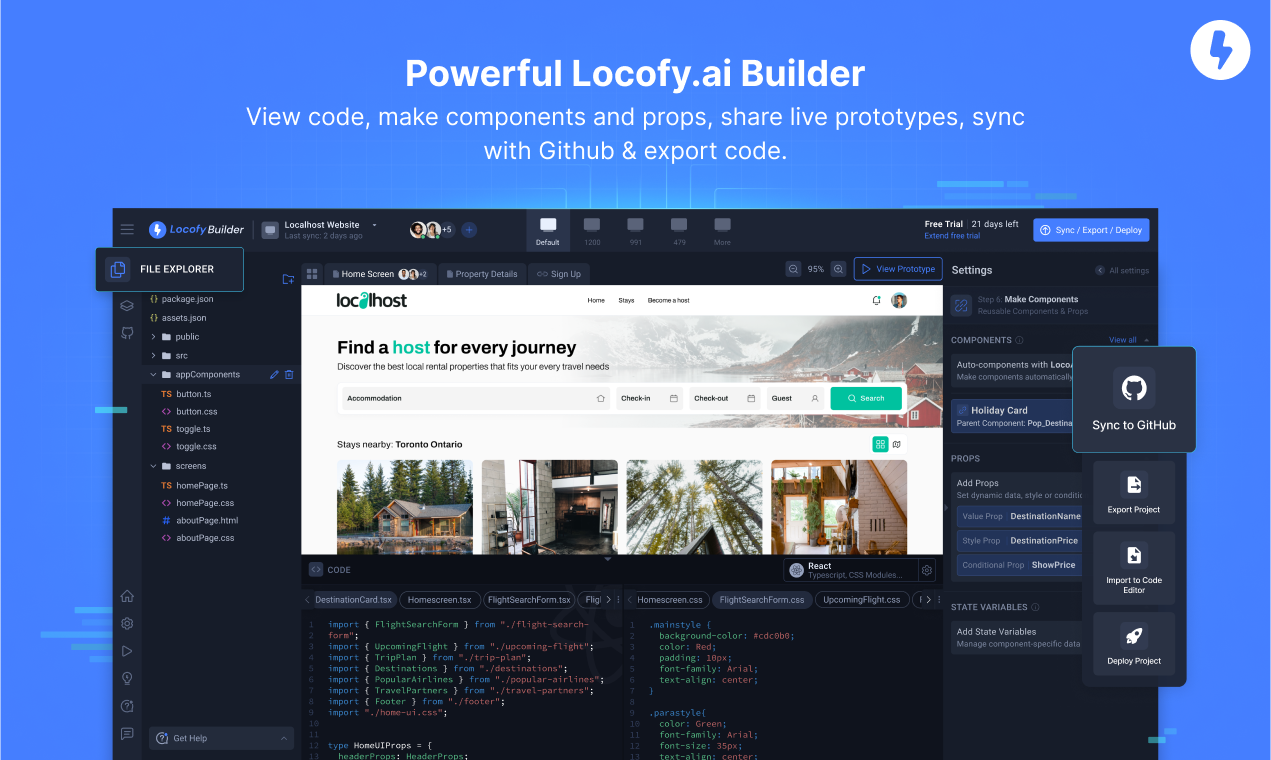Viewport: 1271px width, 760px height.
Task: Select the green grid view in stays listing
Action: (x=880, y=444)
